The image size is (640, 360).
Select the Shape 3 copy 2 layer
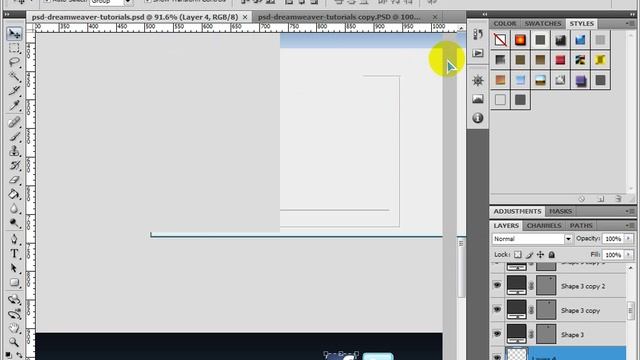[x=583, y=286]
